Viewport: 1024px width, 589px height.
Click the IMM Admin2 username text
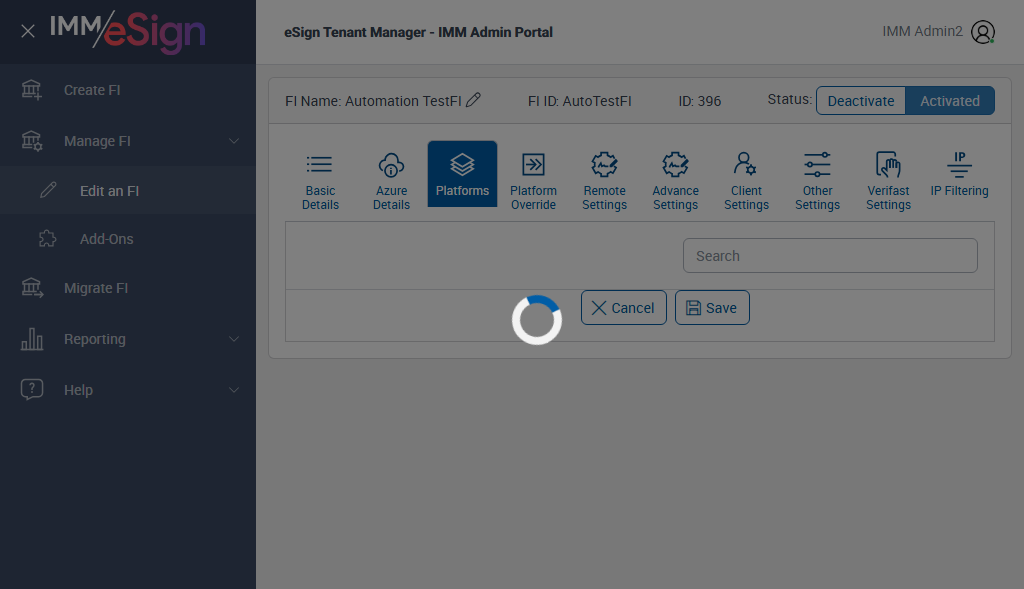[x=922, y=31]
